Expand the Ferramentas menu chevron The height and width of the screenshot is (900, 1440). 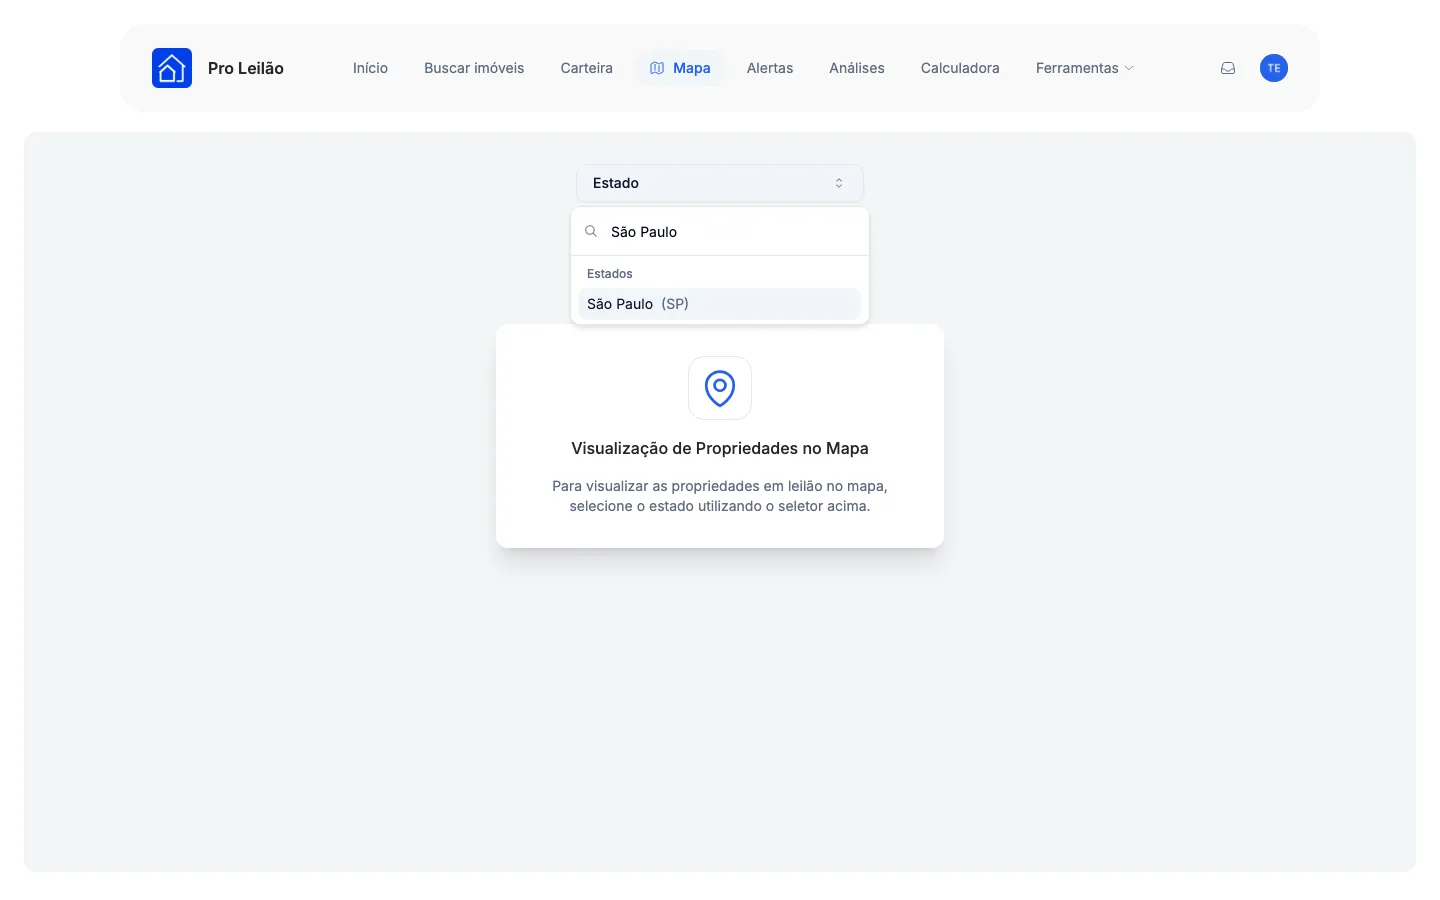pyautogui.click(x=1129, y=68)
